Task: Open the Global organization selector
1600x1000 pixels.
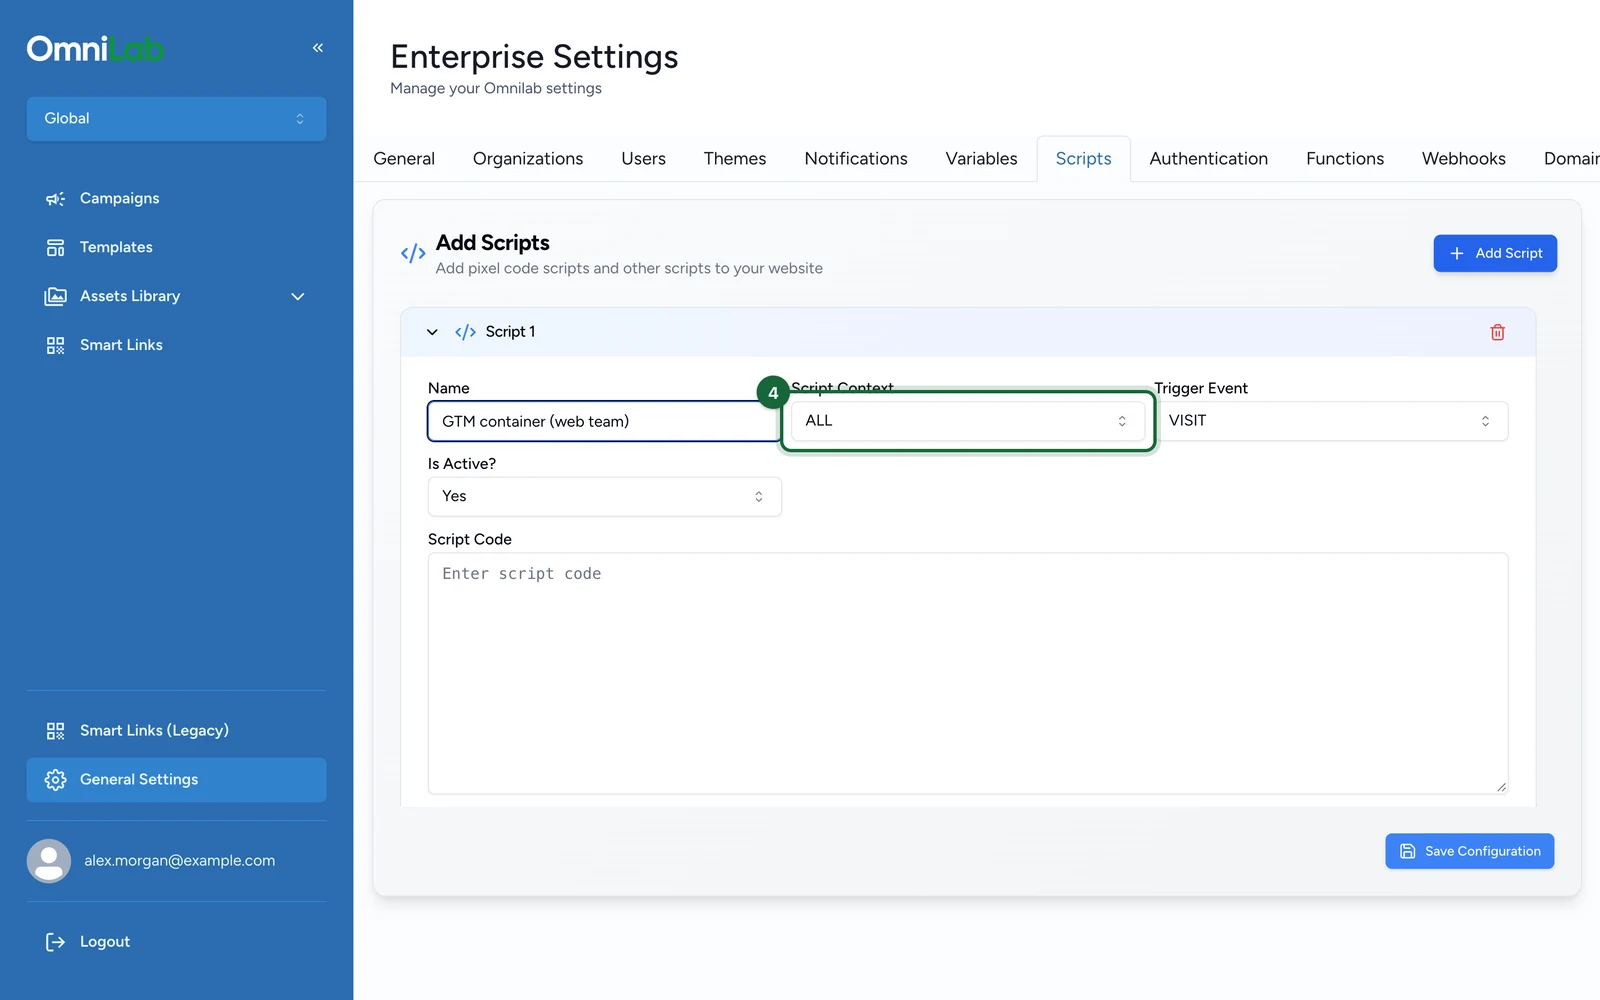Action: [x=176, y=119]
